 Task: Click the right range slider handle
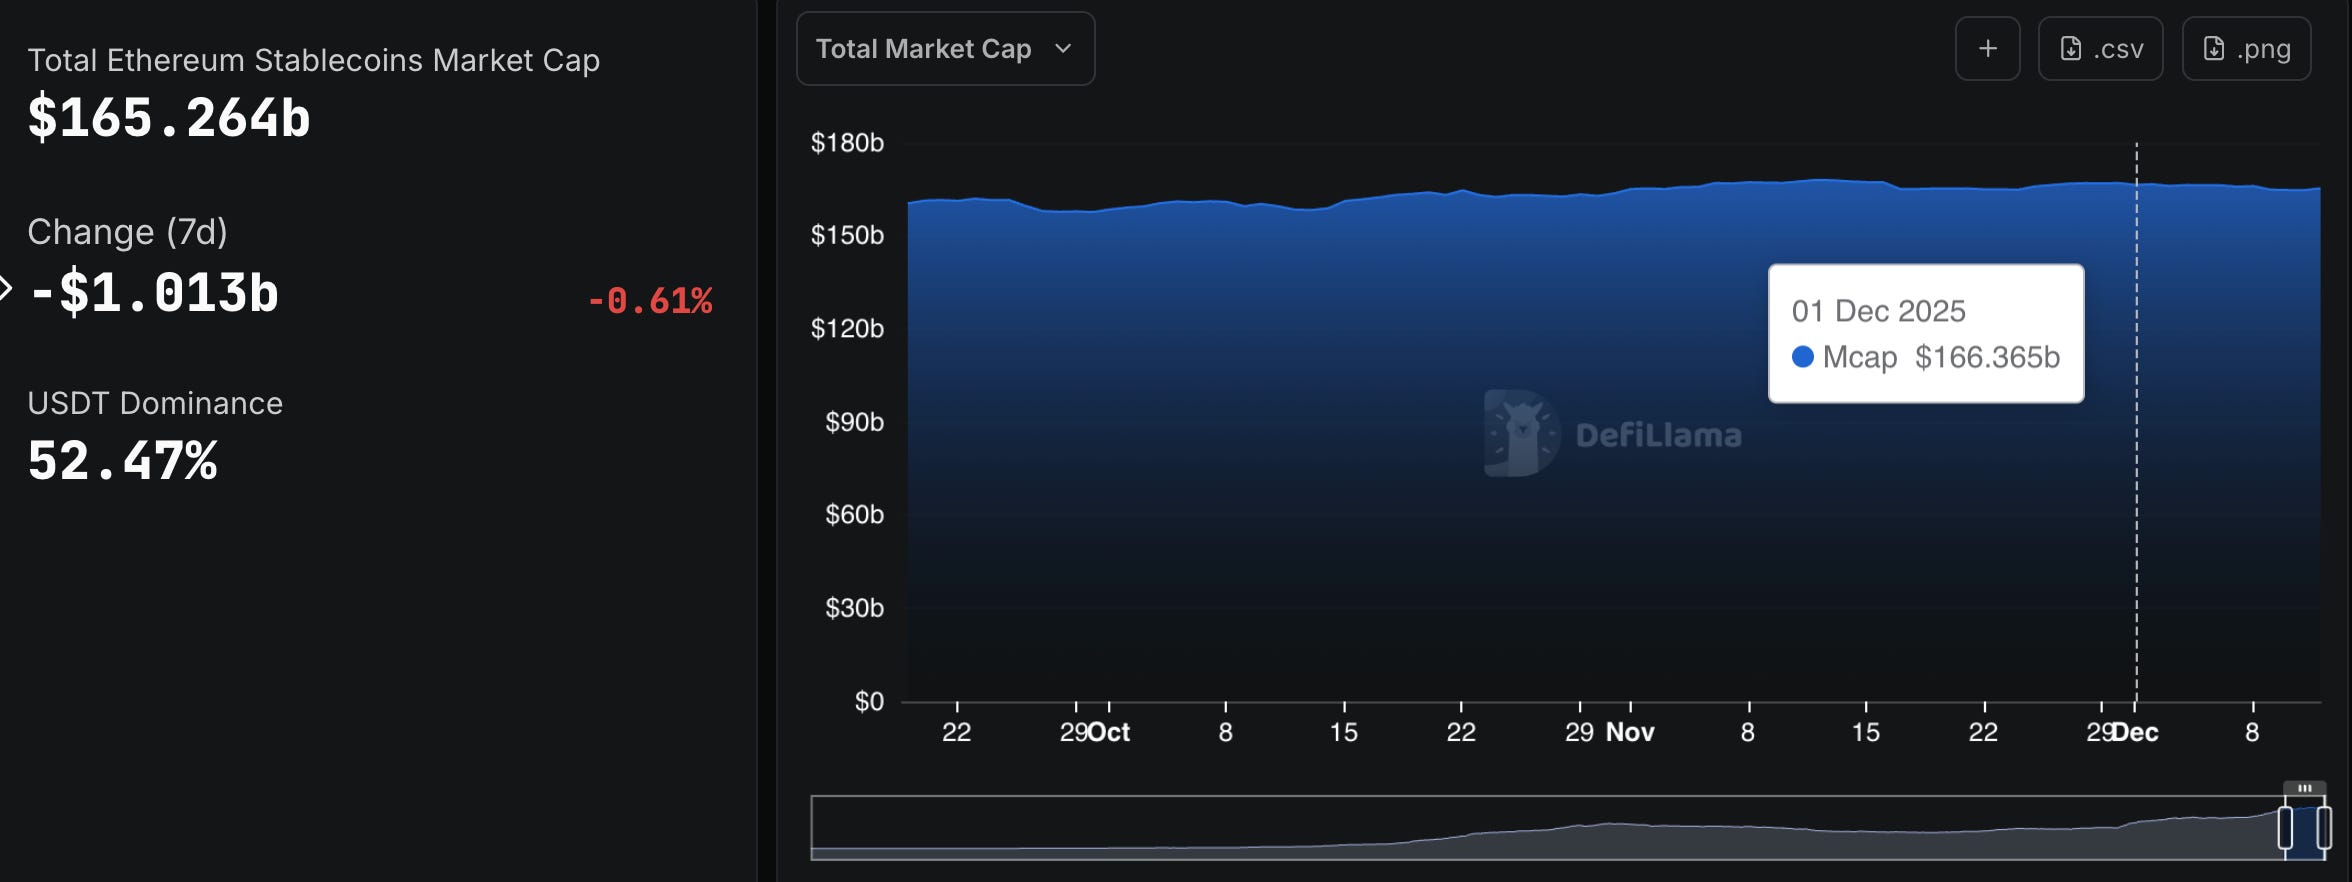pyautogui.click(x=2324, y=828)
